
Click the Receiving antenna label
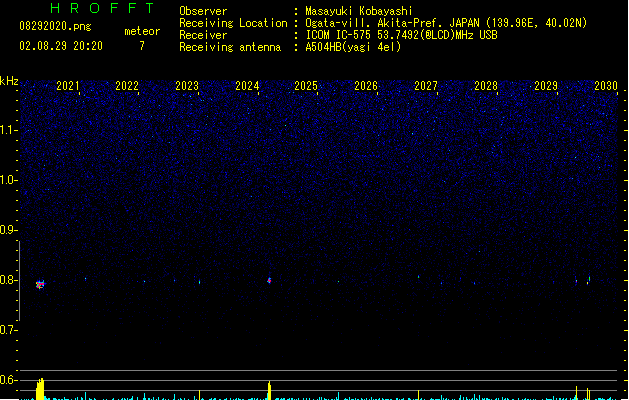click(230, 47)
